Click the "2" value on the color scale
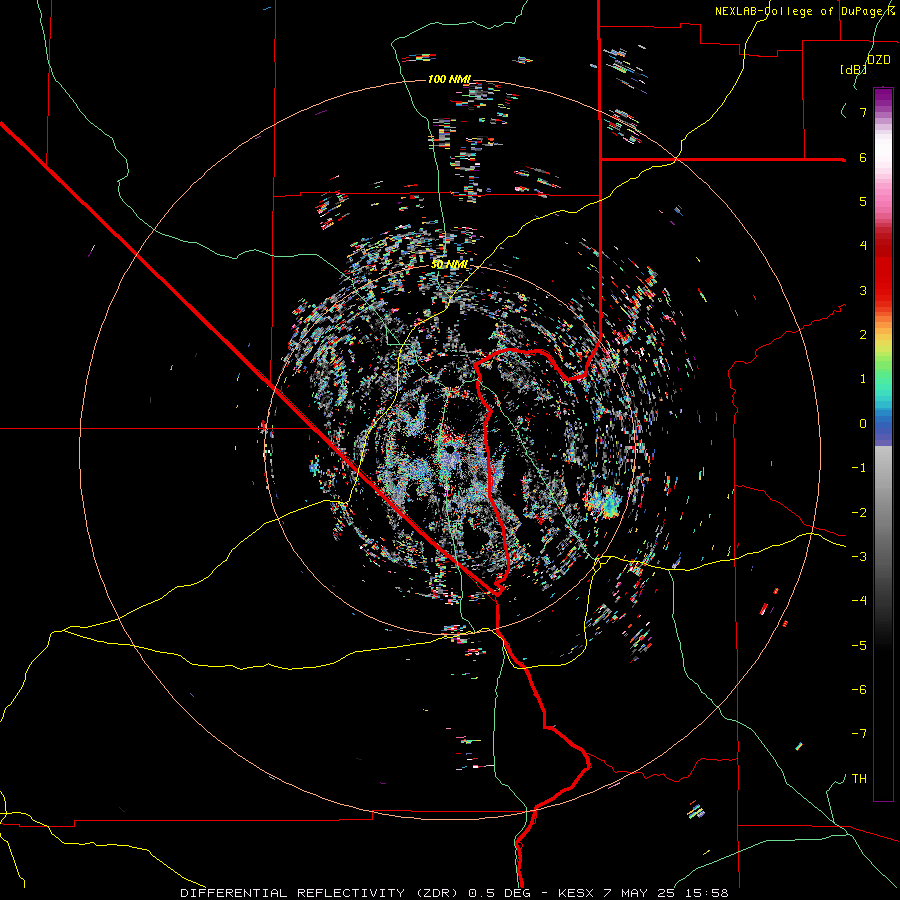 point(863,334)
